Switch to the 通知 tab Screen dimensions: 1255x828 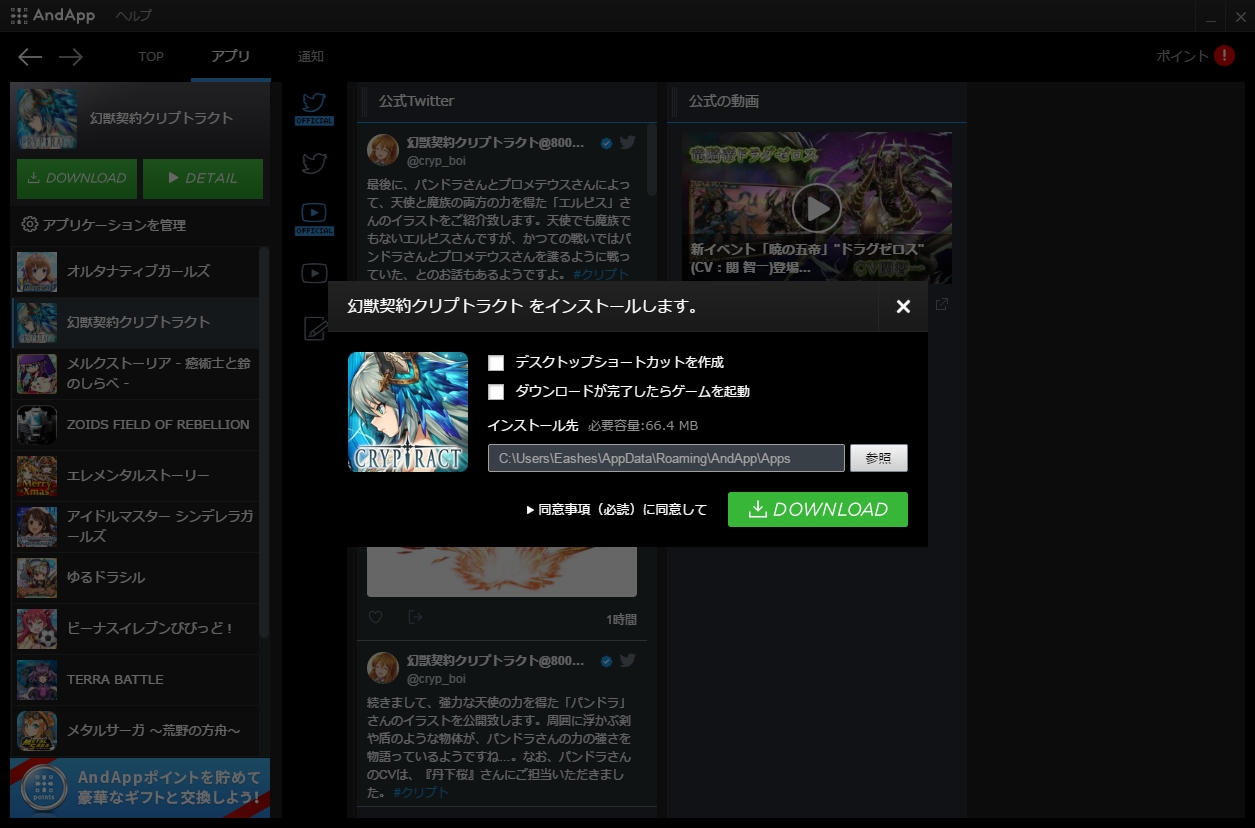pyautogui.click(x=311, y=57)
